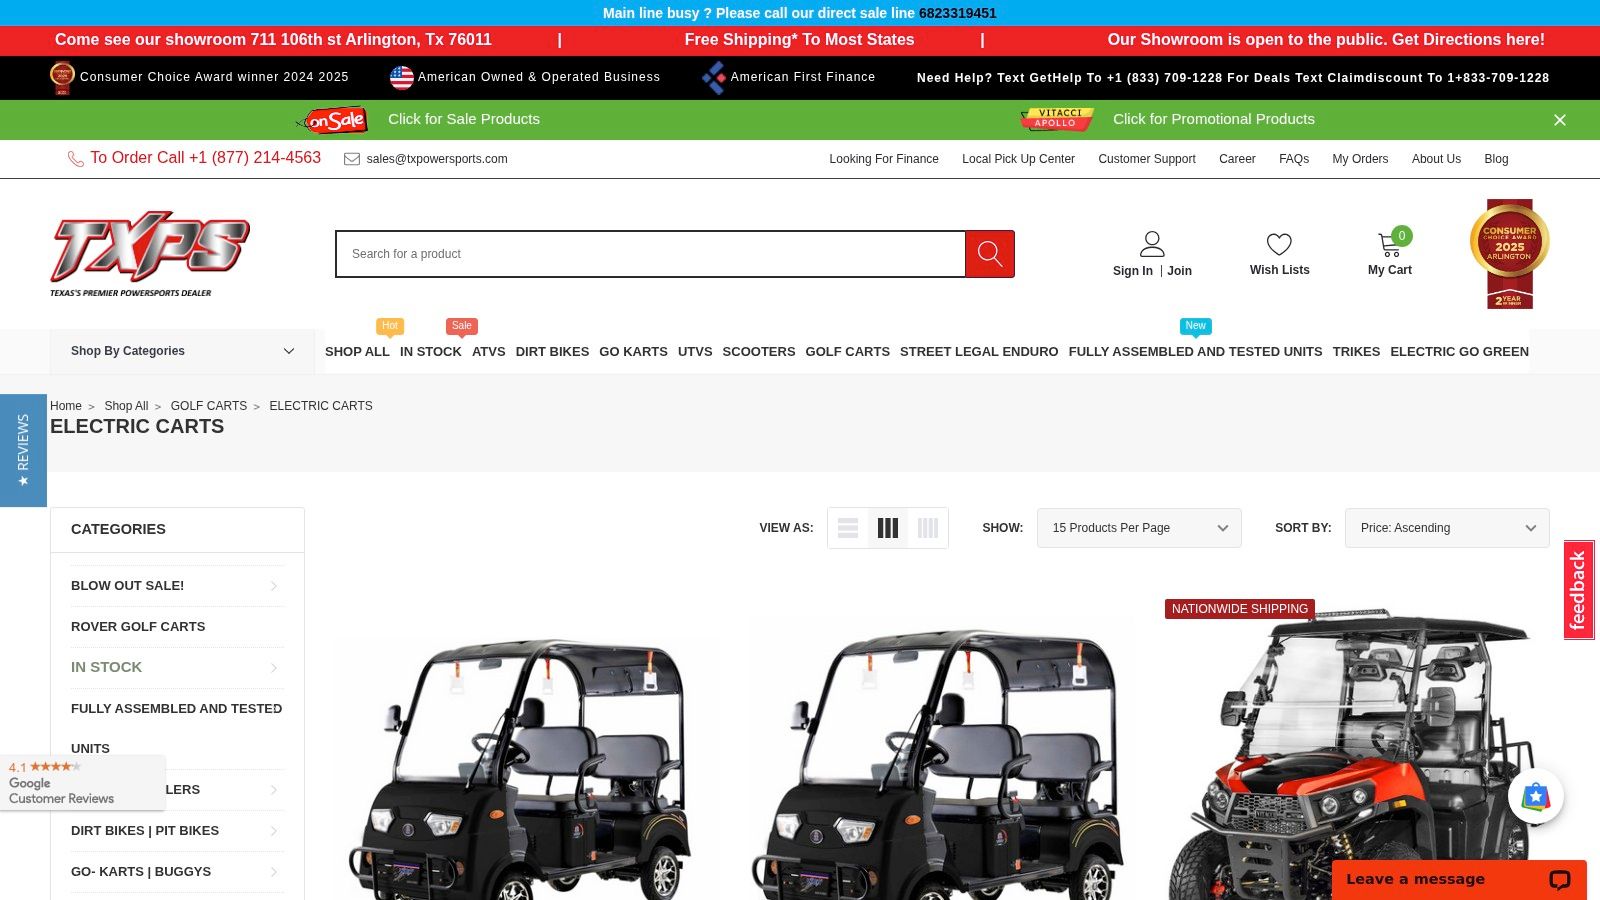Open GOLF CARTS navigation menu item
This screenshot has height=900, width=1600.
pos(847,352)
